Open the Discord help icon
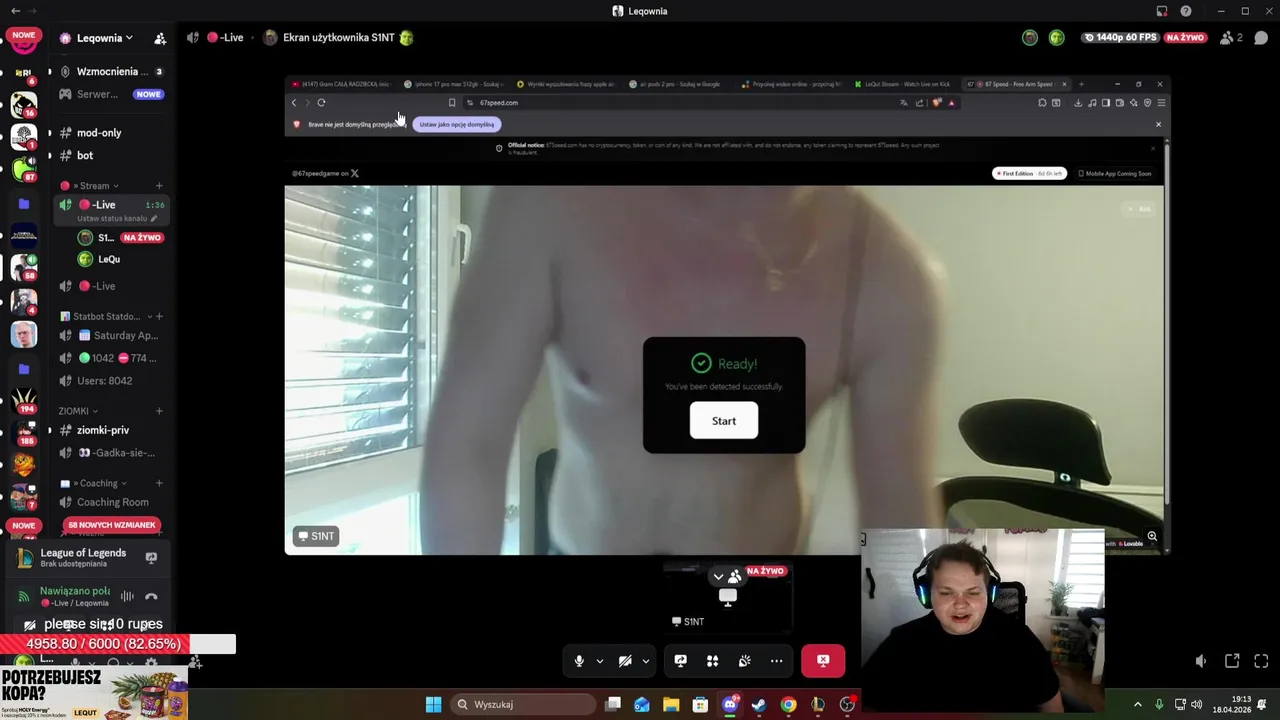Image resolution: width=1280 pixels, height=720 pixels. [1186, 11]
